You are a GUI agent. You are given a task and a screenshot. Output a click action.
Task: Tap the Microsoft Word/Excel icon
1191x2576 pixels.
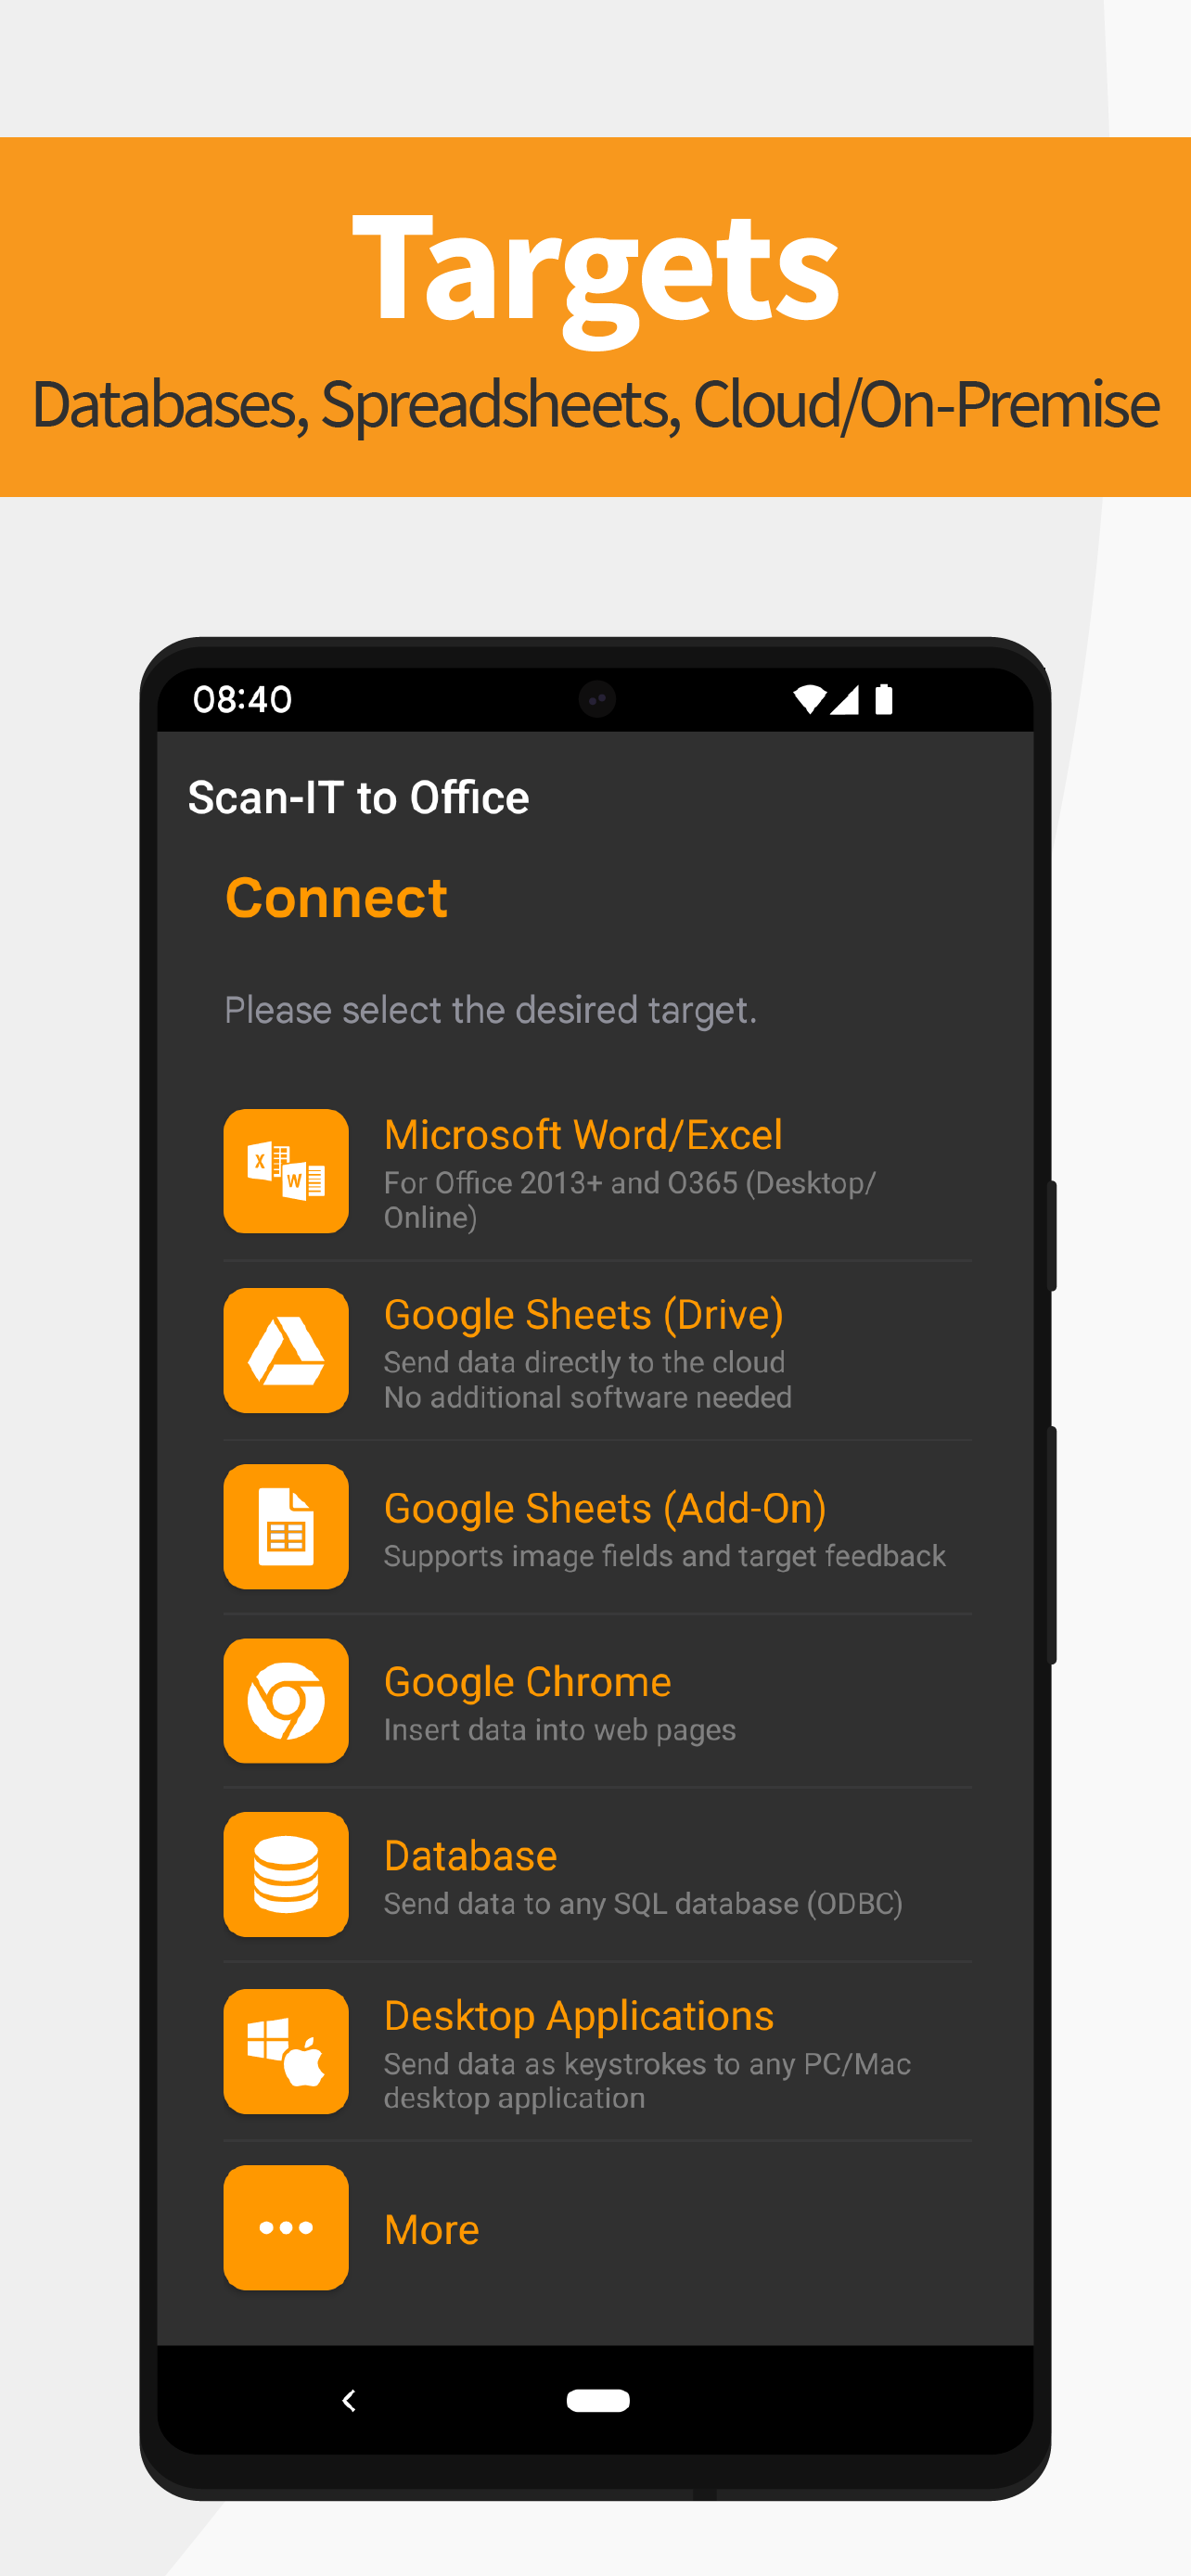pyautogui.click(x=286, y=1171)
